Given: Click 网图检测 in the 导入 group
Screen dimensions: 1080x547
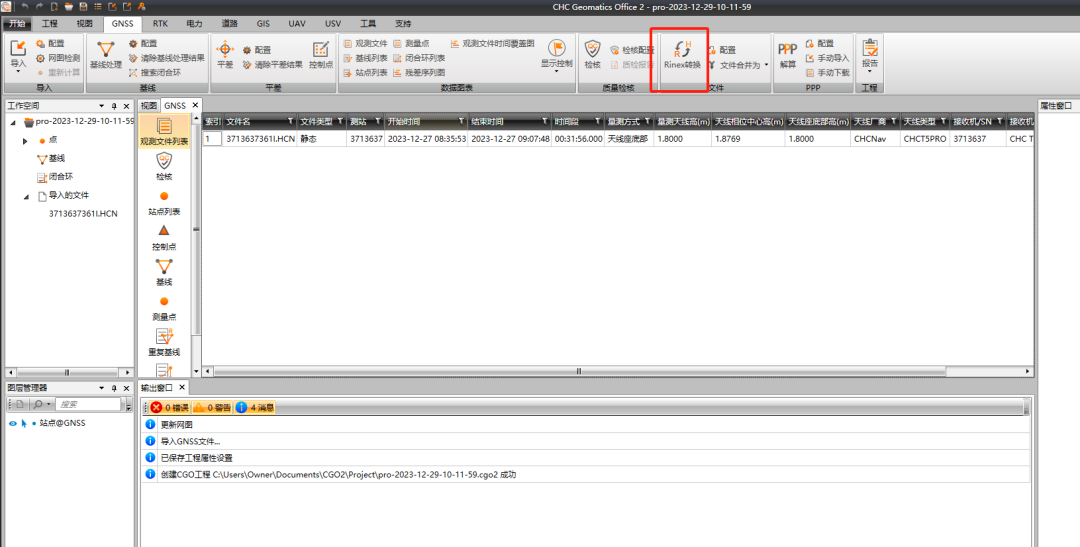Looking at the screenshot, I should point(59,58).
